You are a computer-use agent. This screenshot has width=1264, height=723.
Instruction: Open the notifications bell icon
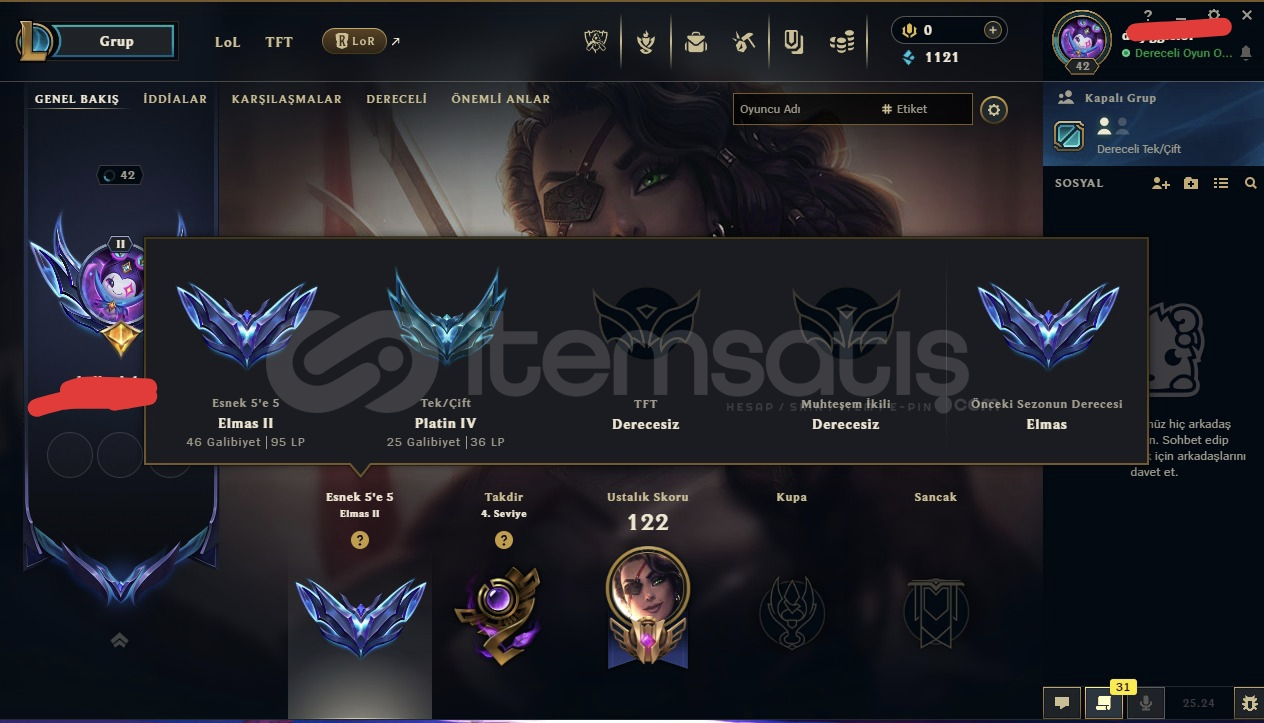tap(1246, 53)
